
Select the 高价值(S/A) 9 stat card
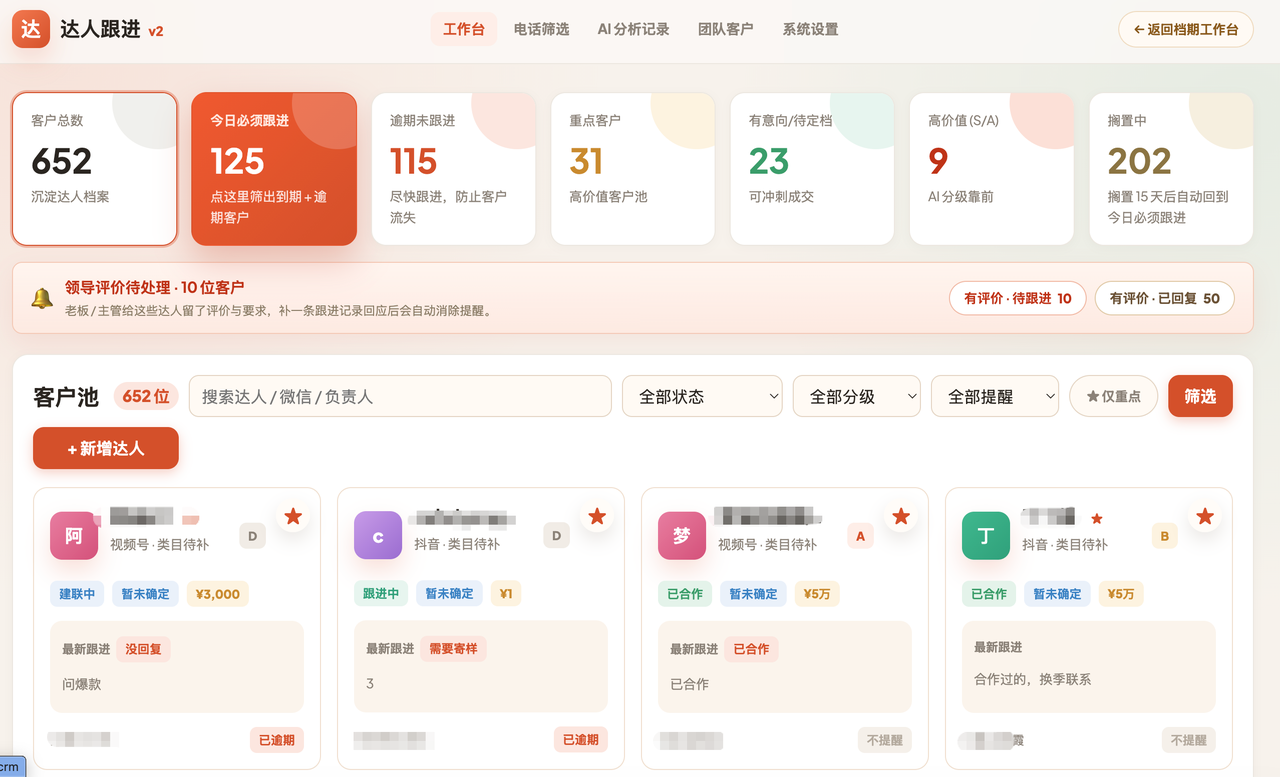tap(992, 169)
